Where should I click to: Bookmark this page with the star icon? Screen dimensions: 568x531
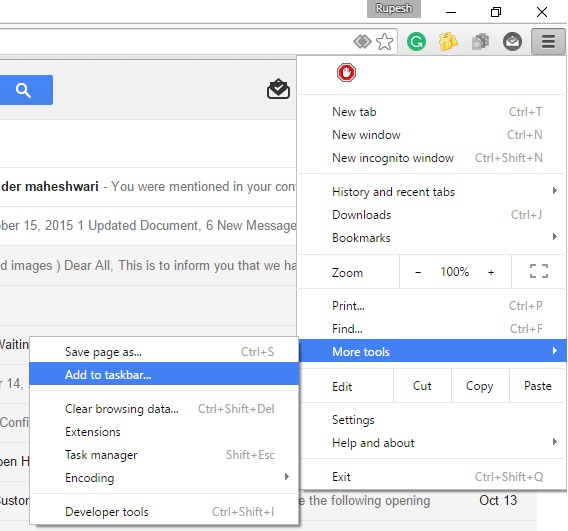click(384, 42)
